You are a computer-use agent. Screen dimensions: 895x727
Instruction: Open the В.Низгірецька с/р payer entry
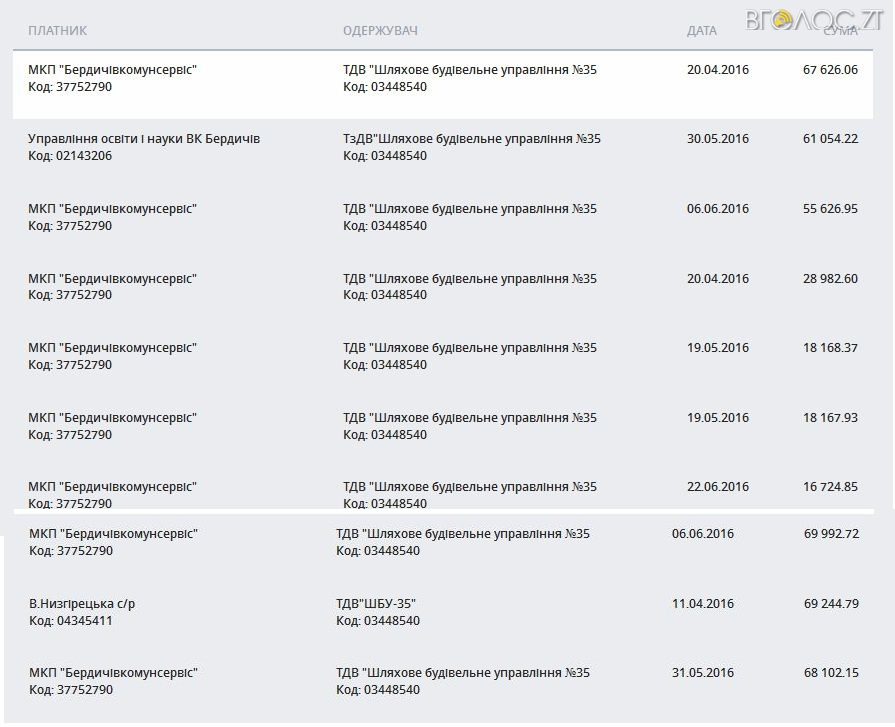[x=84, y=603]
